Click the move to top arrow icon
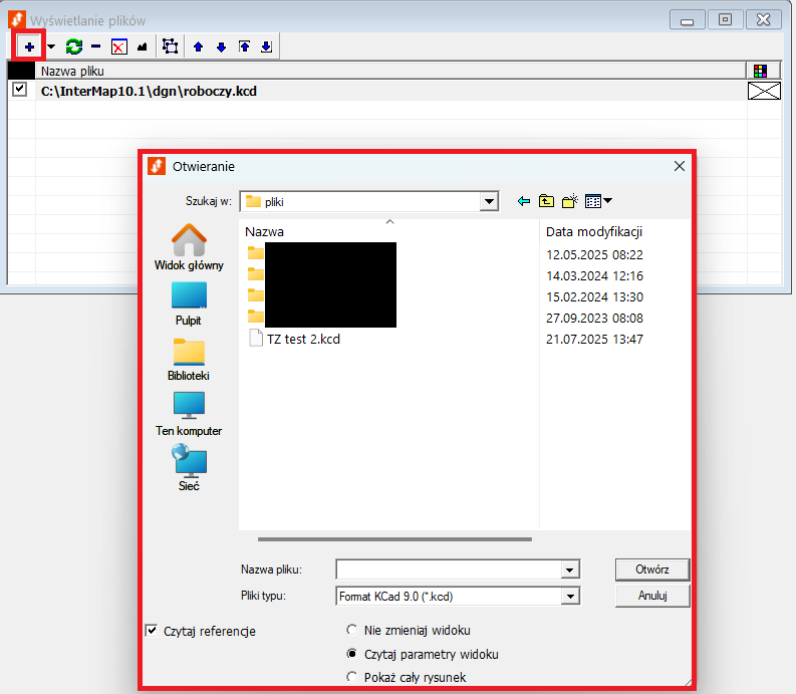The image size is (796, 694). pyautogui.click(x=243, y=46)
